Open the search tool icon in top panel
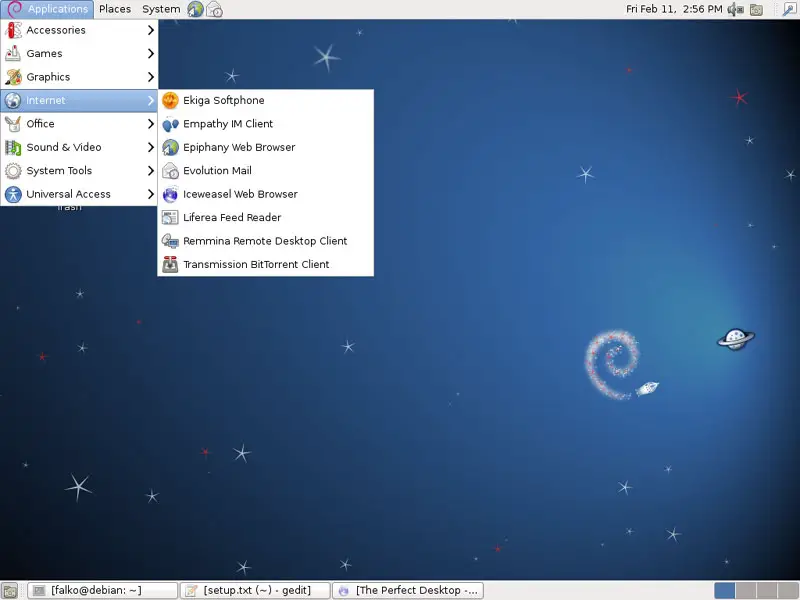 tap(788, 9)
